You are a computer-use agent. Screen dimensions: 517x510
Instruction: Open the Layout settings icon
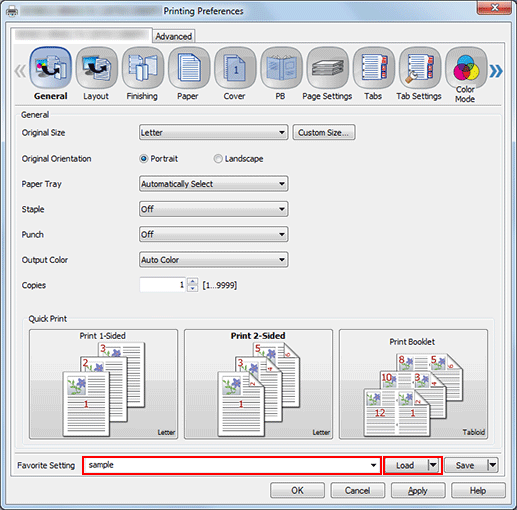[x=96, y=68]
